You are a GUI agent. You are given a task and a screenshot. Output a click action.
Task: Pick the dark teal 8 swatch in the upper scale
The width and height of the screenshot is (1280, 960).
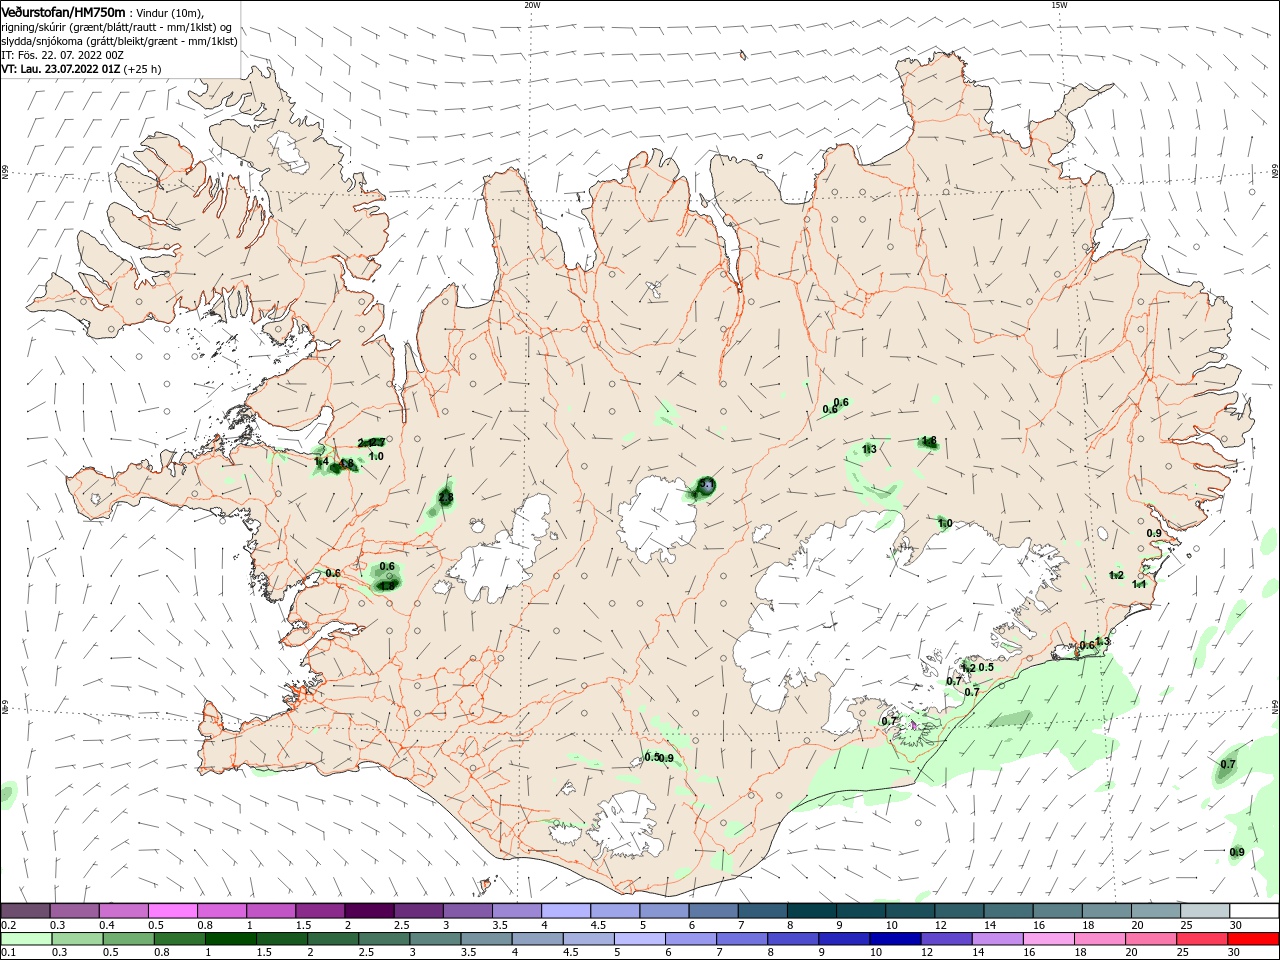tap(811, 910)
